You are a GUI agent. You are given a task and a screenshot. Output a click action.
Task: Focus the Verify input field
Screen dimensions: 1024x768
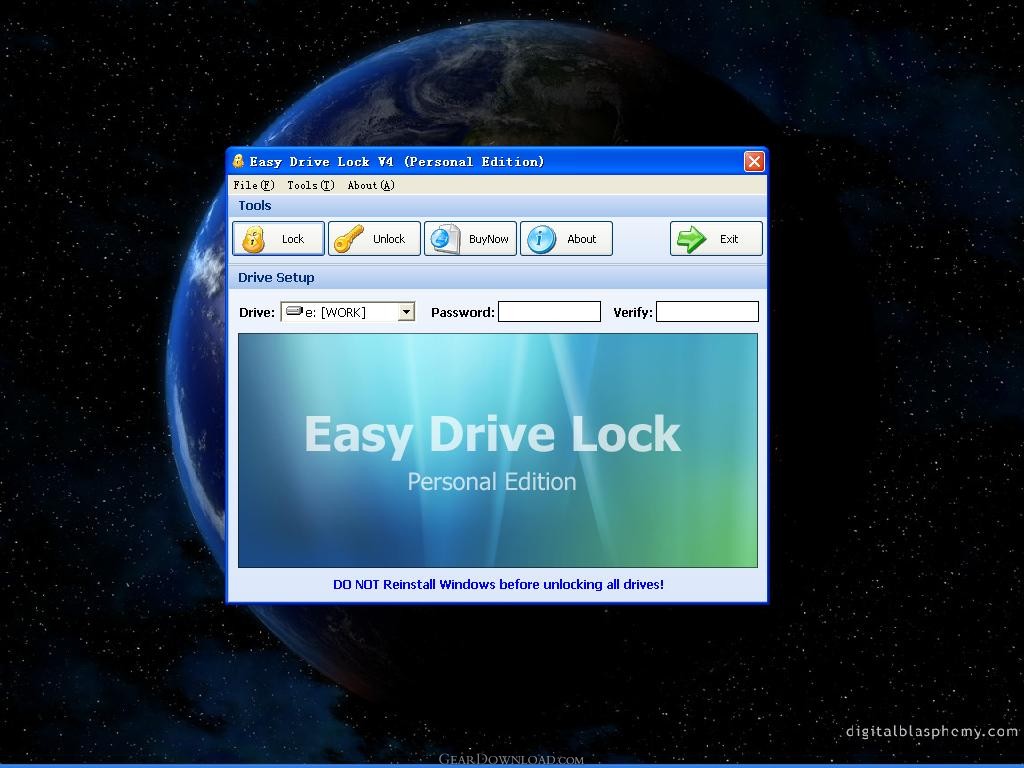click(707, 312)
